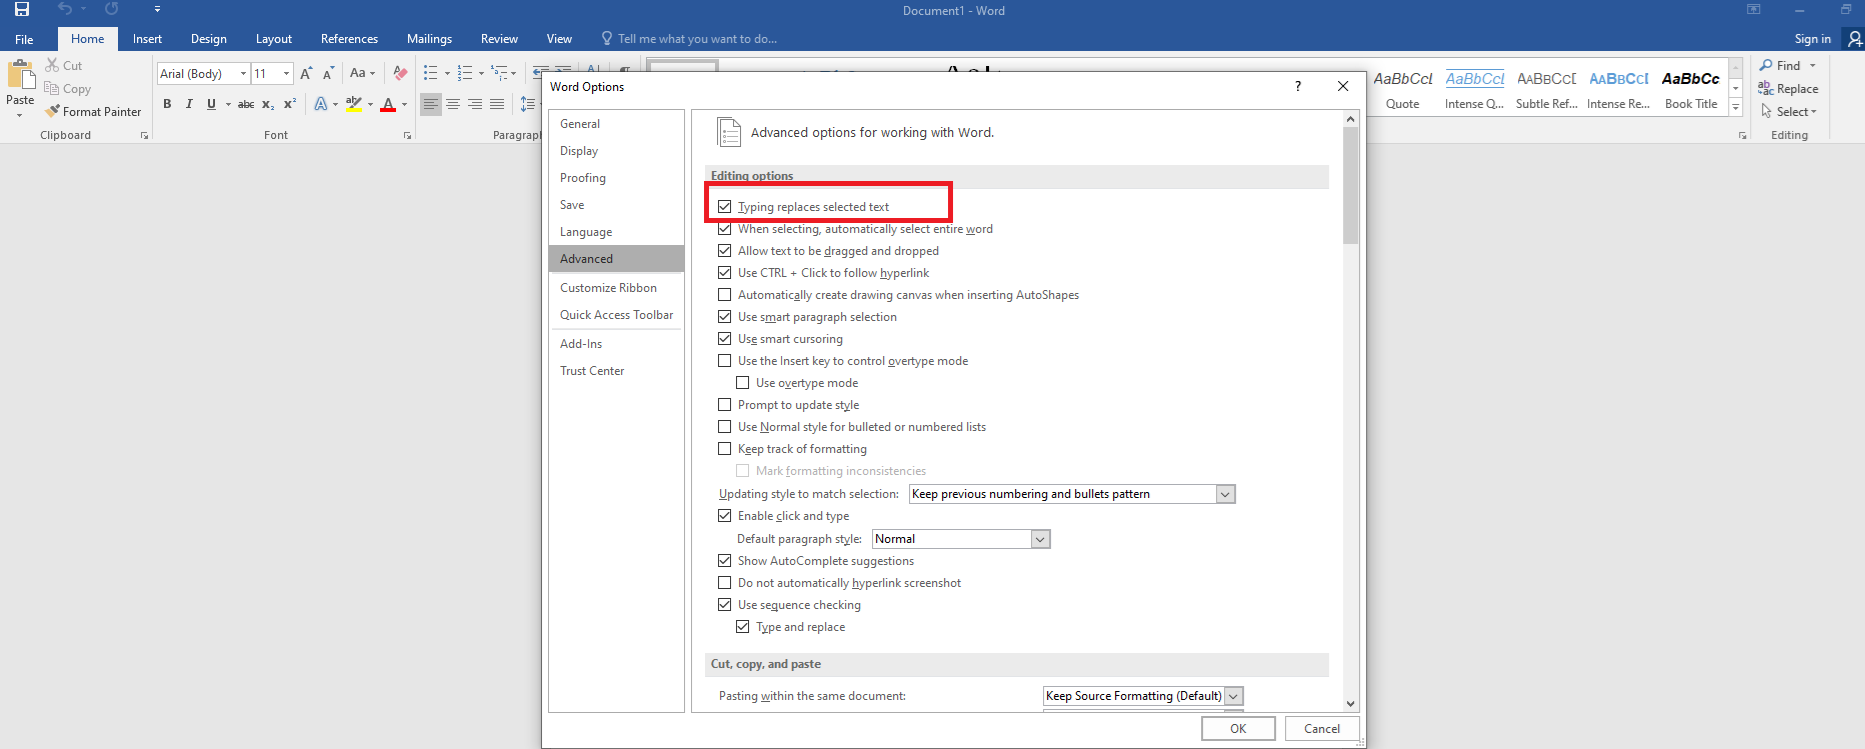Open the Default paragraph style dropdown
1865x749 pixels.
pyautogui.click(x=1040, y=539)
